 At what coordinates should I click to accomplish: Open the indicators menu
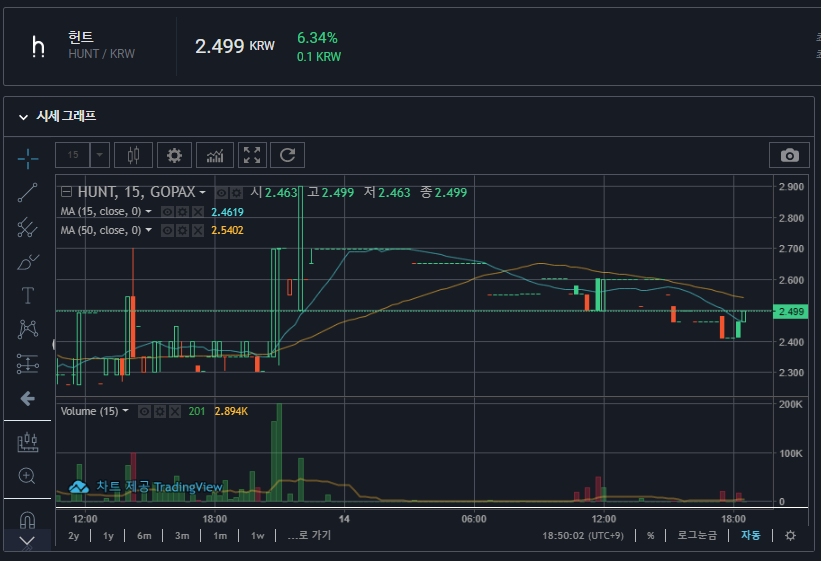click(x=215, y=155)
